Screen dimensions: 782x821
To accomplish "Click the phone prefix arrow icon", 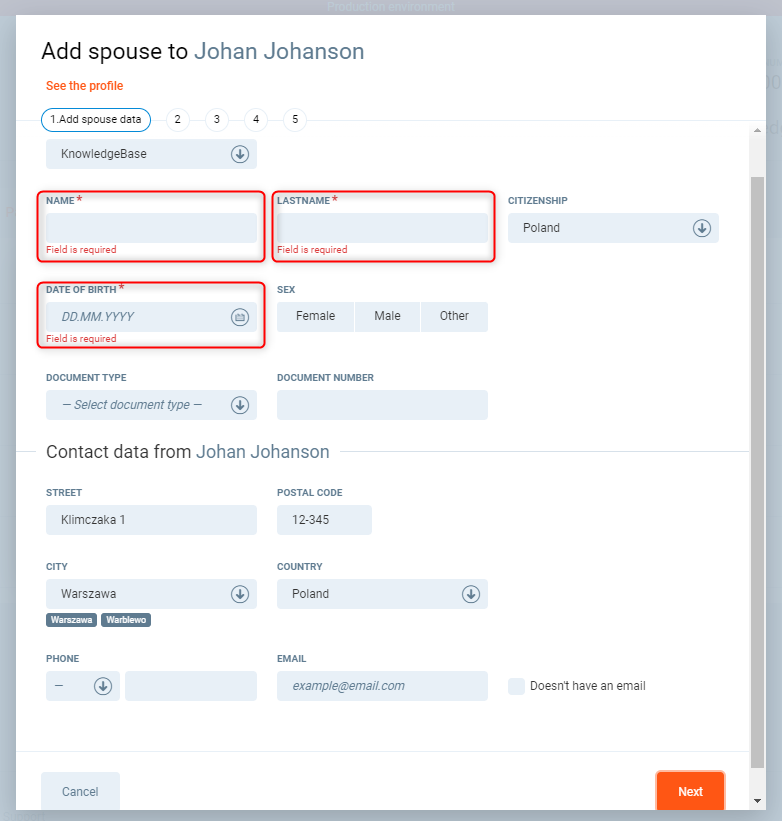I will (102, 686).
